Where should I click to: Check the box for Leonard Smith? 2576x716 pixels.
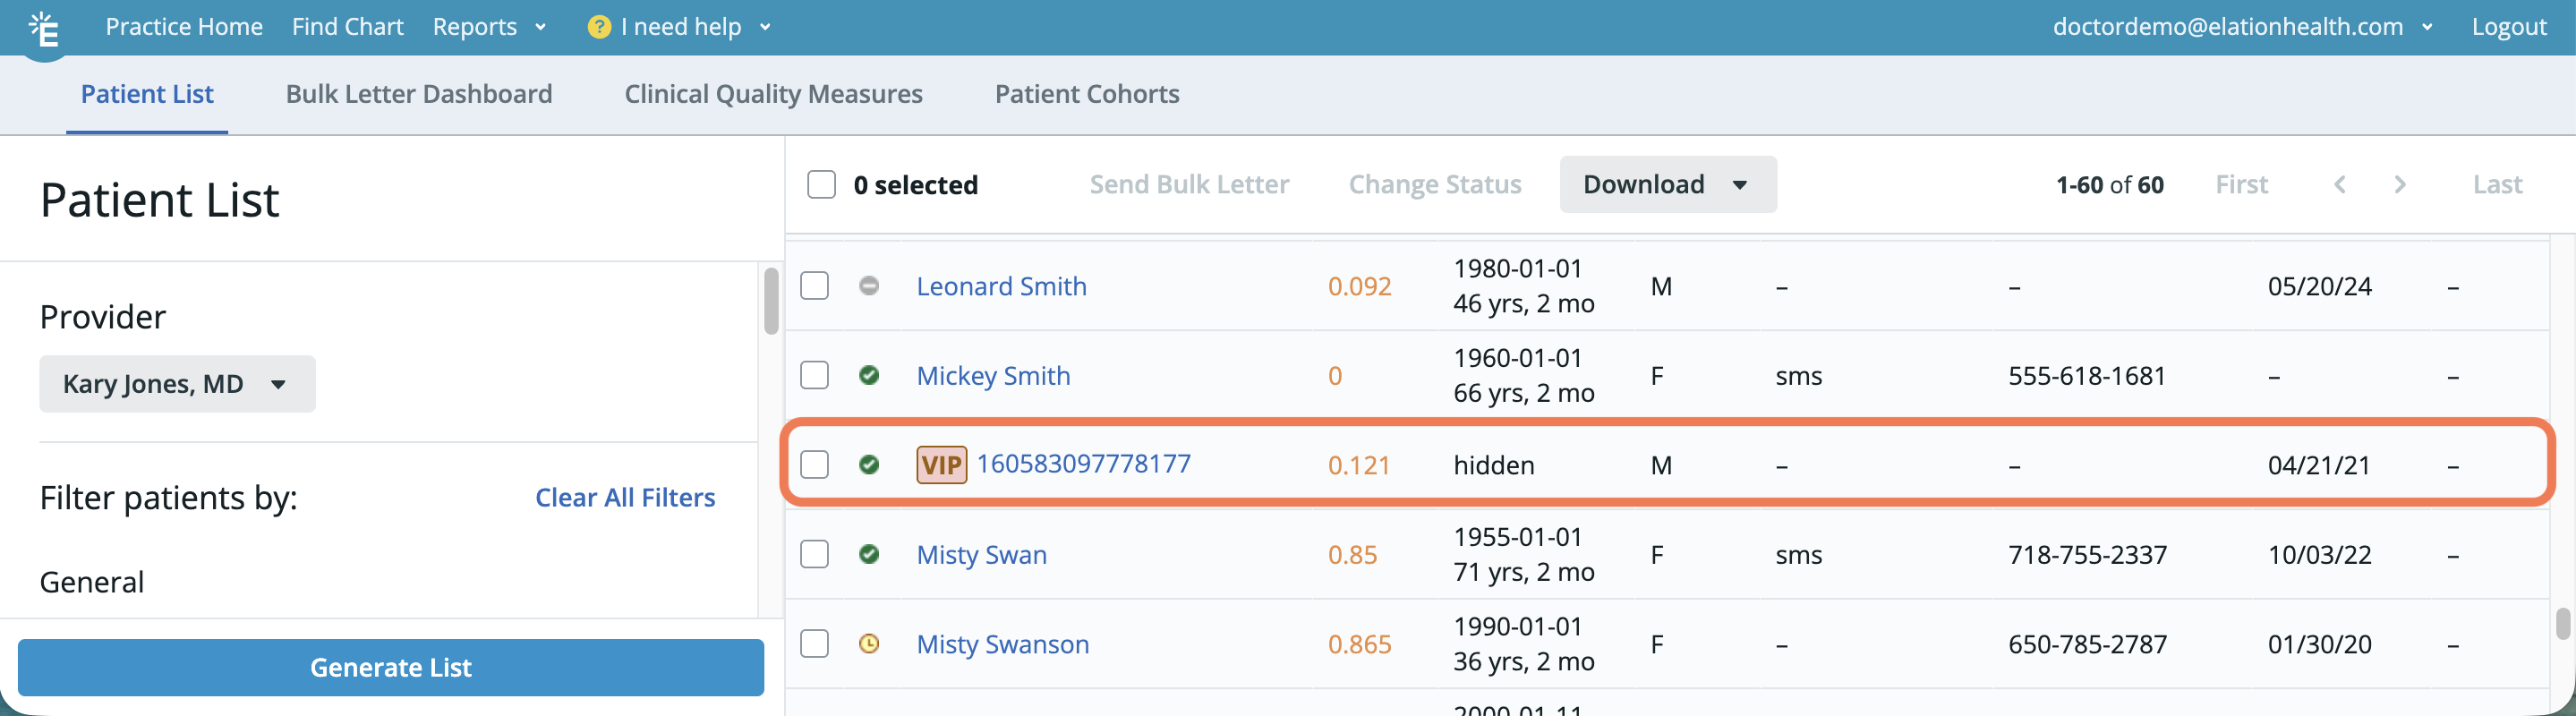click(x=815, y=286)
